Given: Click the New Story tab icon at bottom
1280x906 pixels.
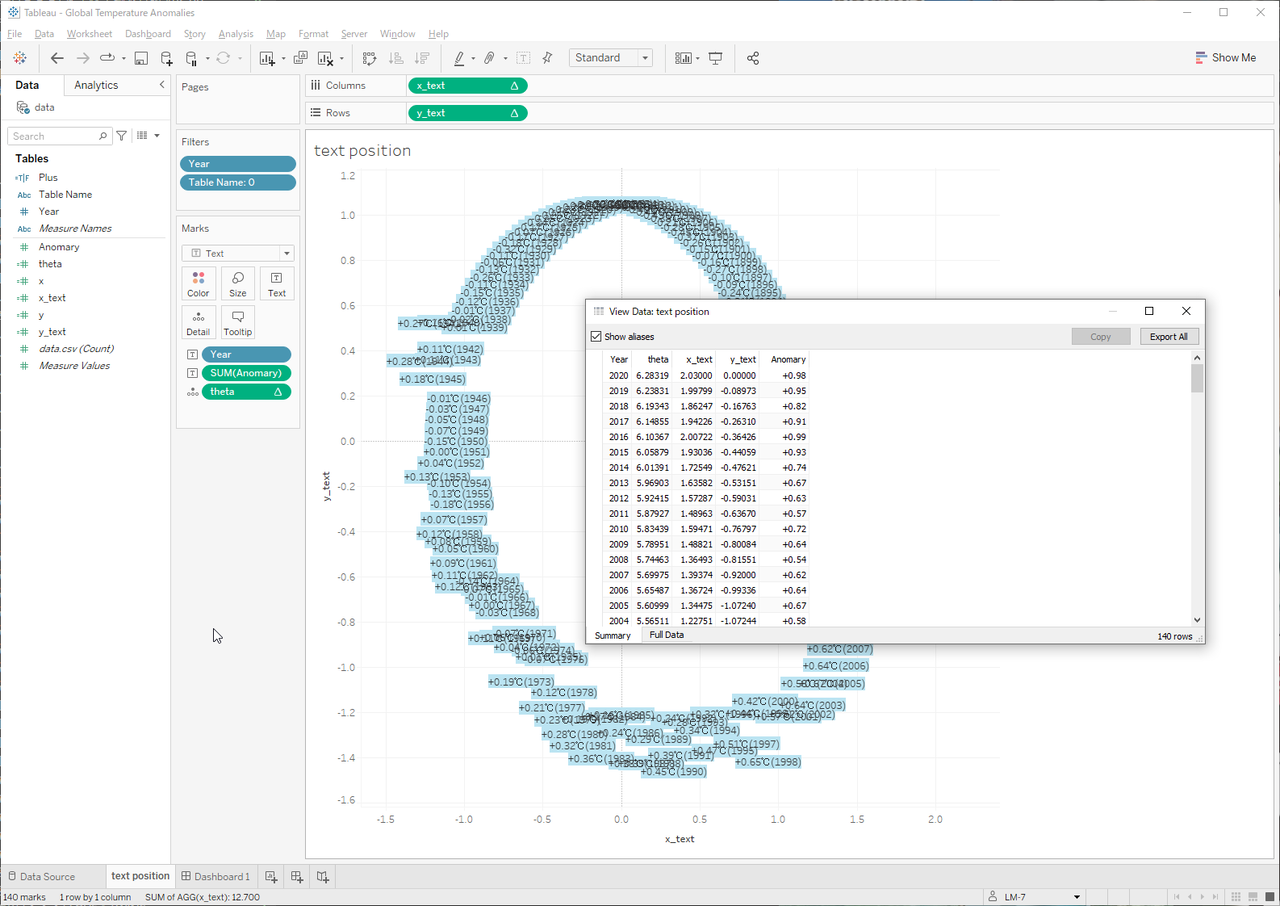Looking at the screenshot, I should pos(322,876).
